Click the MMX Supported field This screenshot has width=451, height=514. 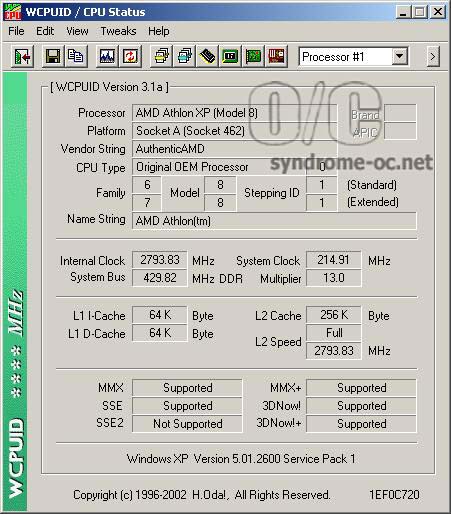tap(187, 388)
